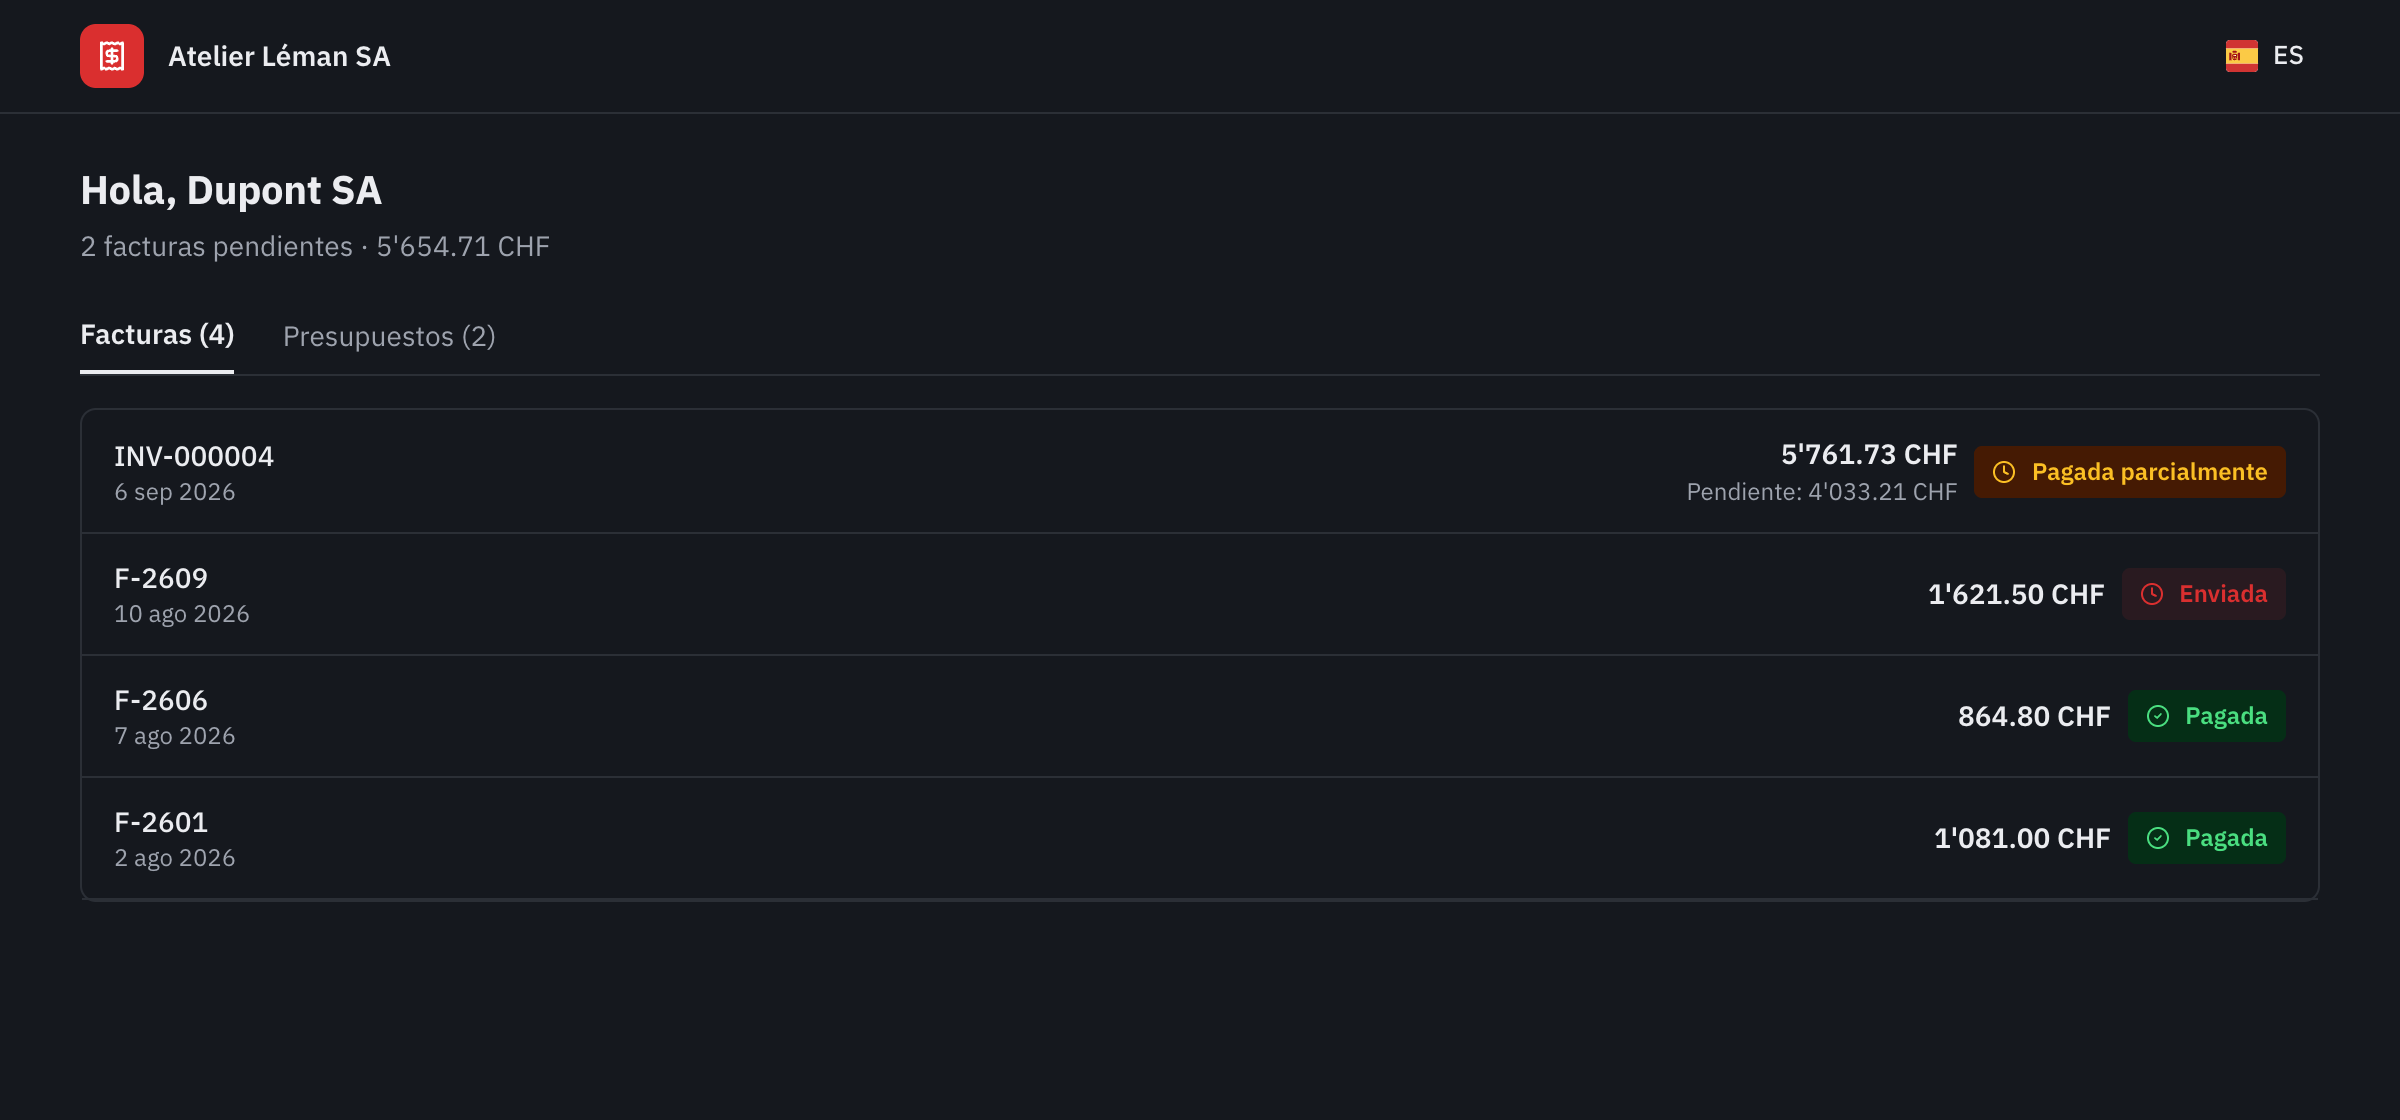2400x1120 pixels.
Task: Click the 5'761.73 CHF invoice amount
Action: 1868,454
